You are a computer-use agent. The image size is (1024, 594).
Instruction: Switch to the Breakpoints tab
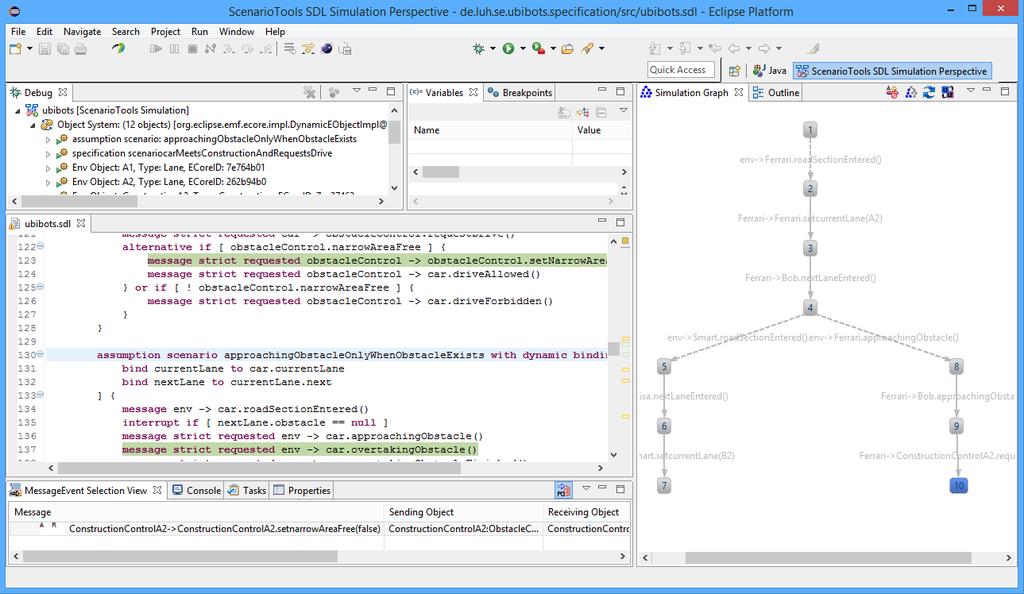click(520, 93)
